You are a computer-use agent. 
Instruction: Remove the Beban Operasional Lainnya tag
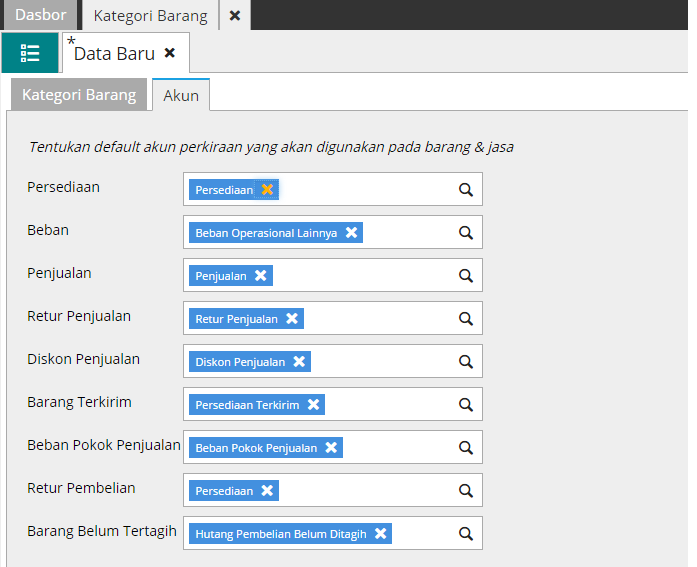pos(351,232)
